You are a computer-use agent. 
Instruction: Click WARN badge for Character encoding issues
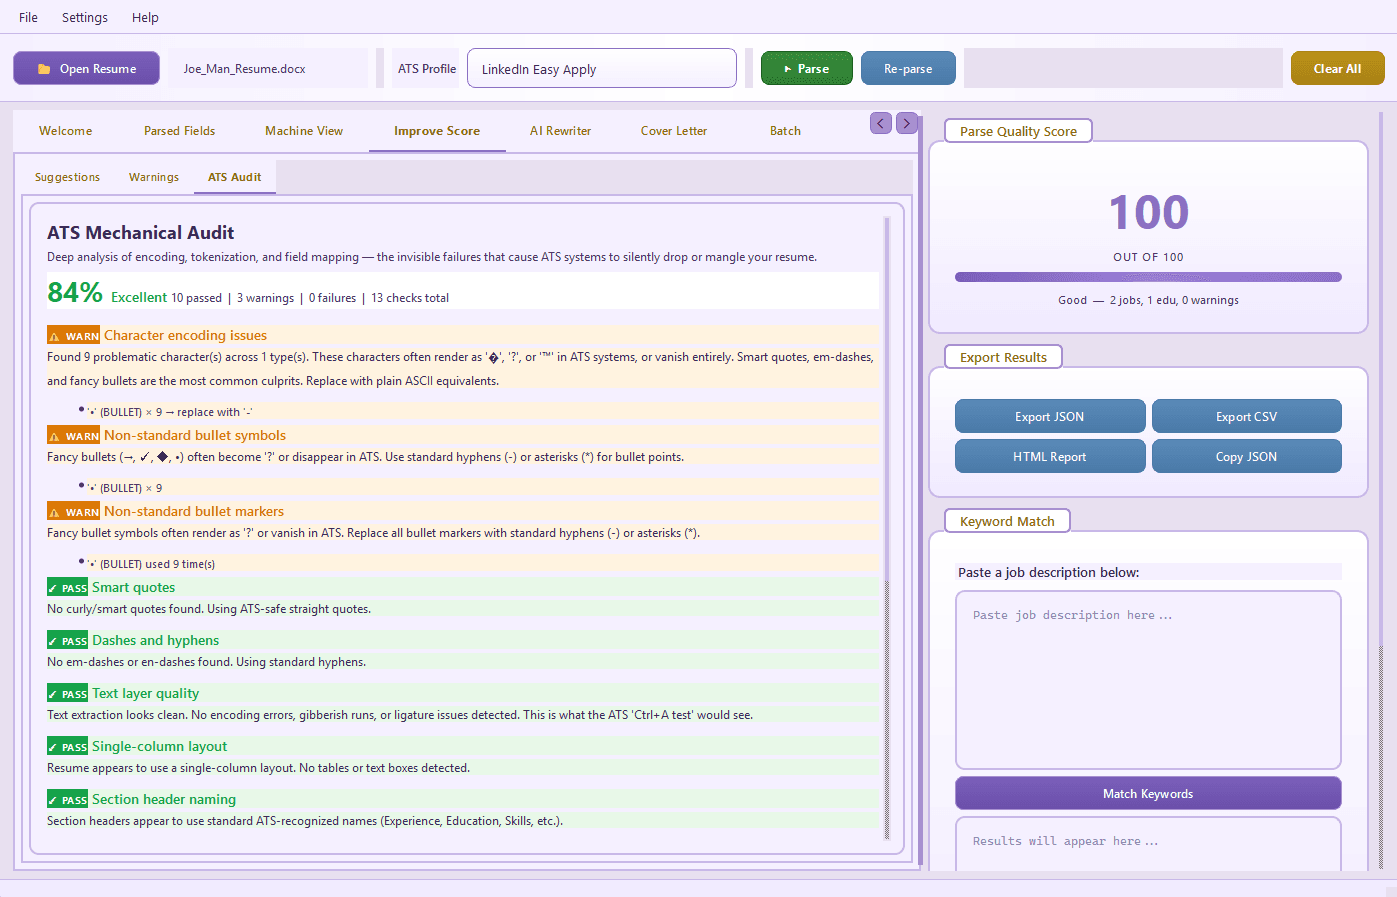(x=74, y=336)
